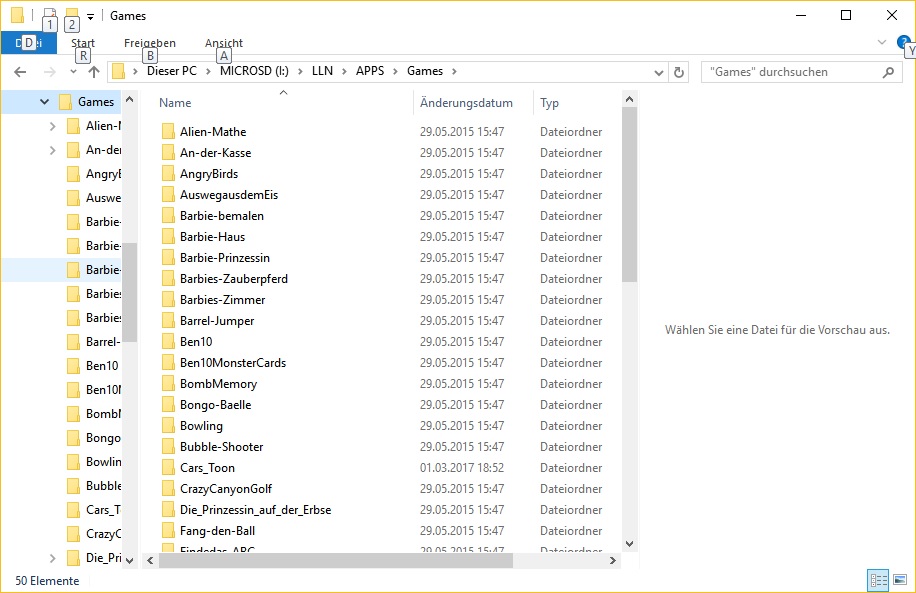Select the Barbies-Zauberpferd folder icon
Viewport: 916px width, 593px height.
pos(168,279)
